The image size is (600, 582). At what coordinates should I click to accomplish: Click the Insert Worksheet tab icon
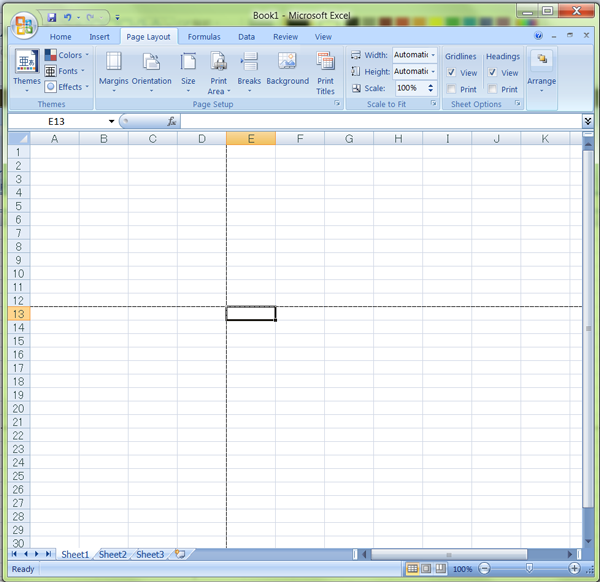180,554
